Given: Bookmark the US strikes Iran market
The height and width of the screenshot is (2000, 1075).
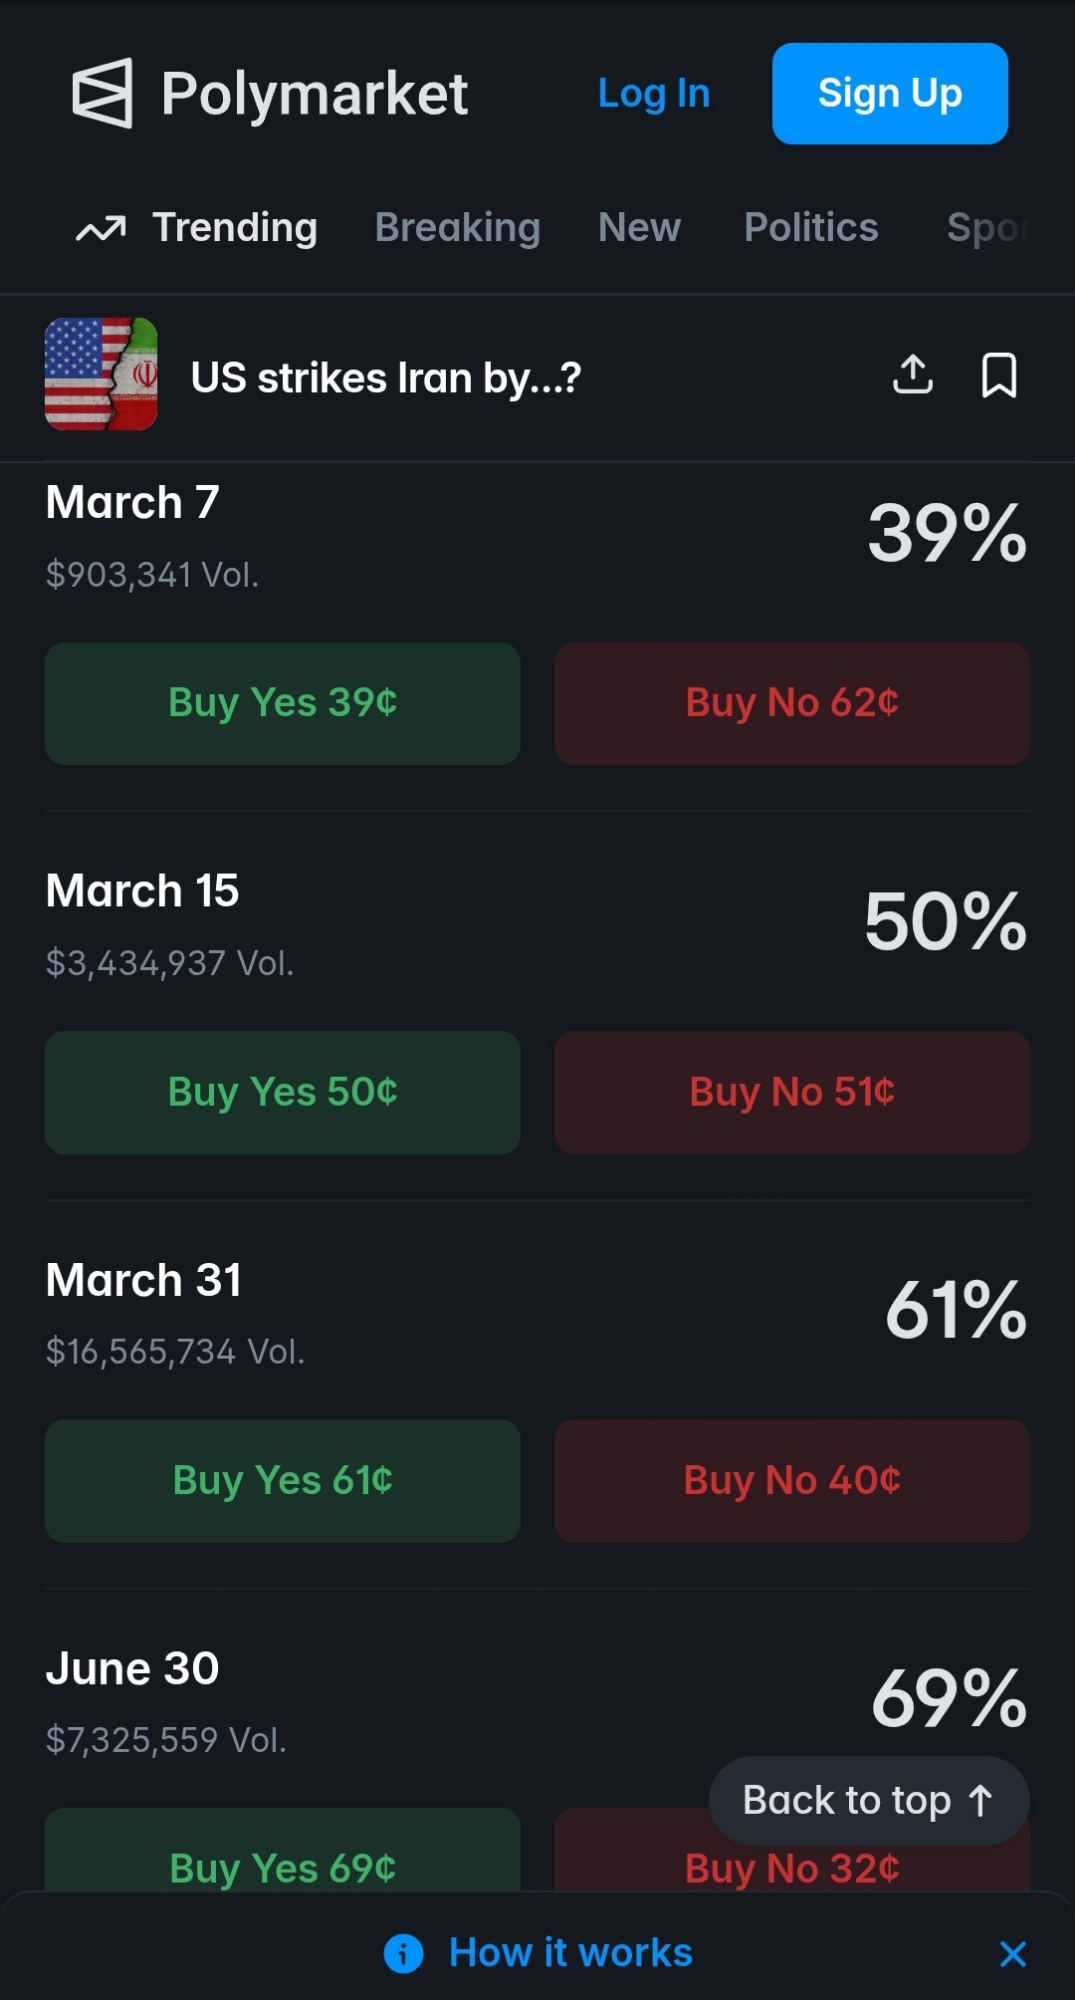Looking at the screenshot, I should point(998,375).
